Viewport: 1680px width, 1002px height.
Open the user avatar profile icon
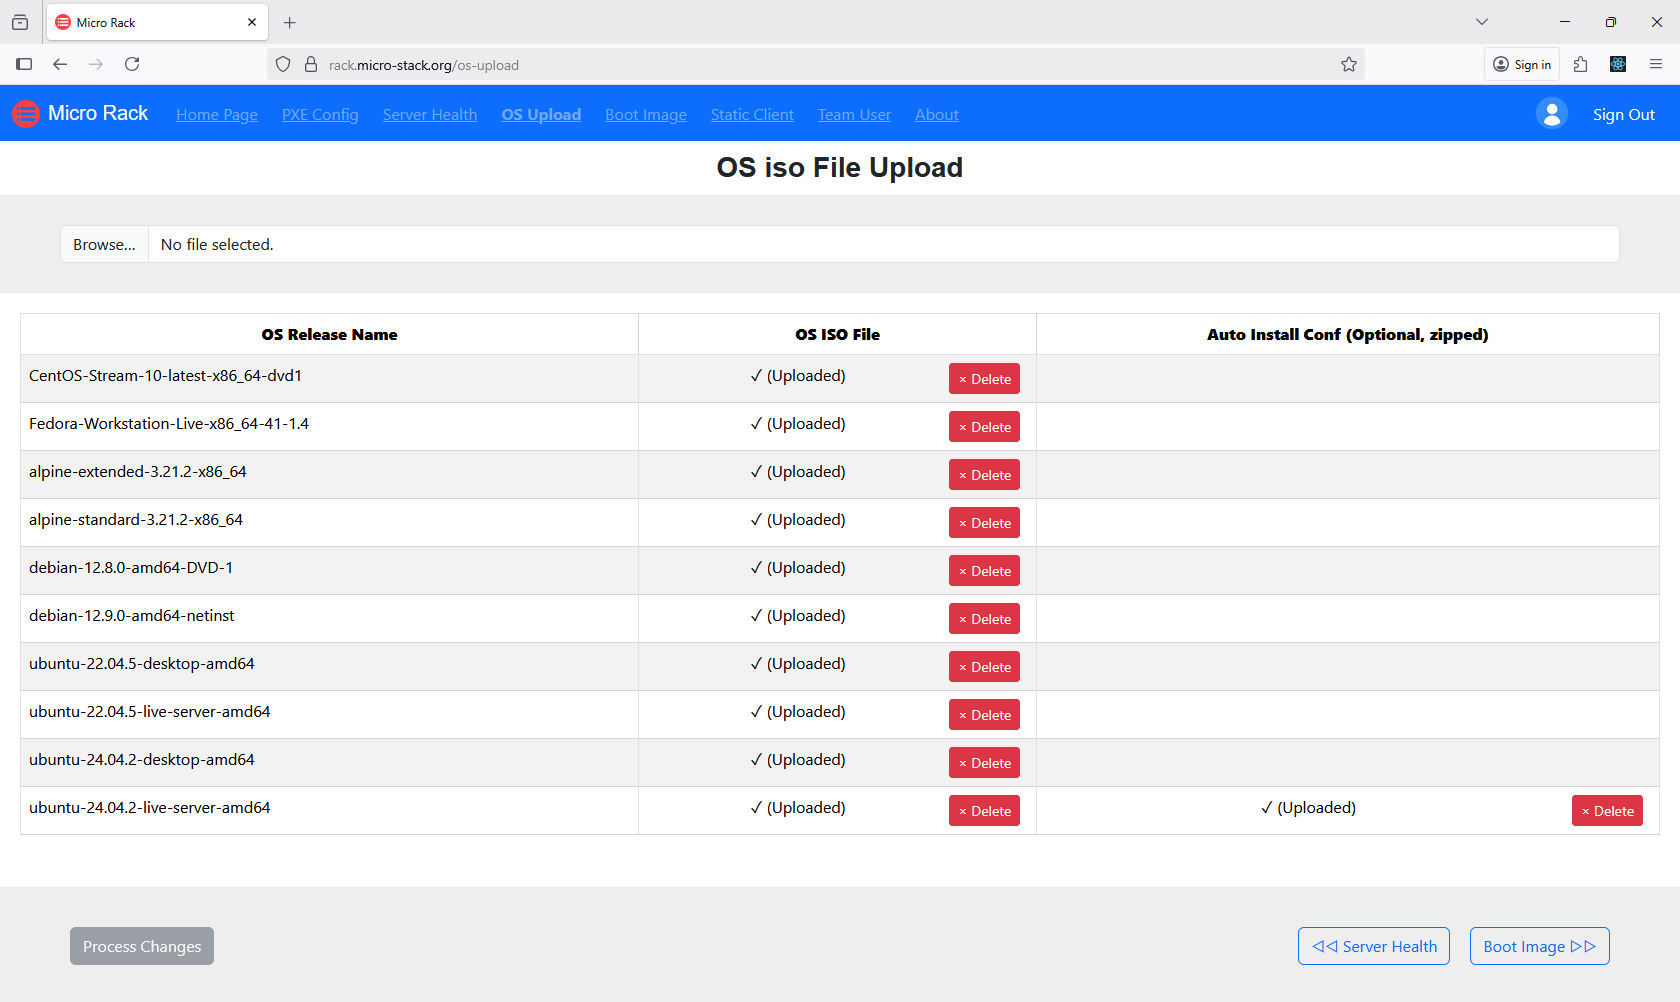tap(1551, 113)
